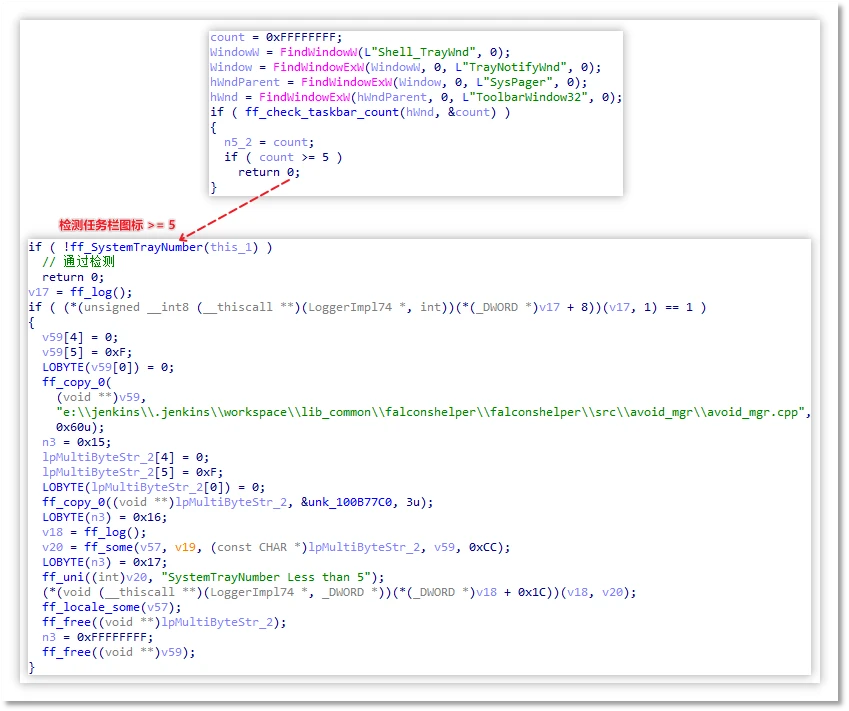The width and height of the screenshot is (849, 711).
Task: Select the 'if ( count >= 5 )' line
Action: tap(283, 158)
